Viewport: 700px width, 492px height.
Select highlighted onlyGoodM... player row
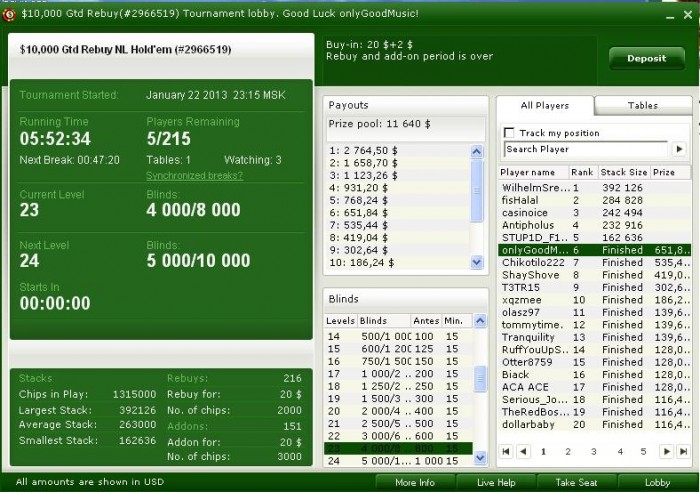(x=594, y=250)
